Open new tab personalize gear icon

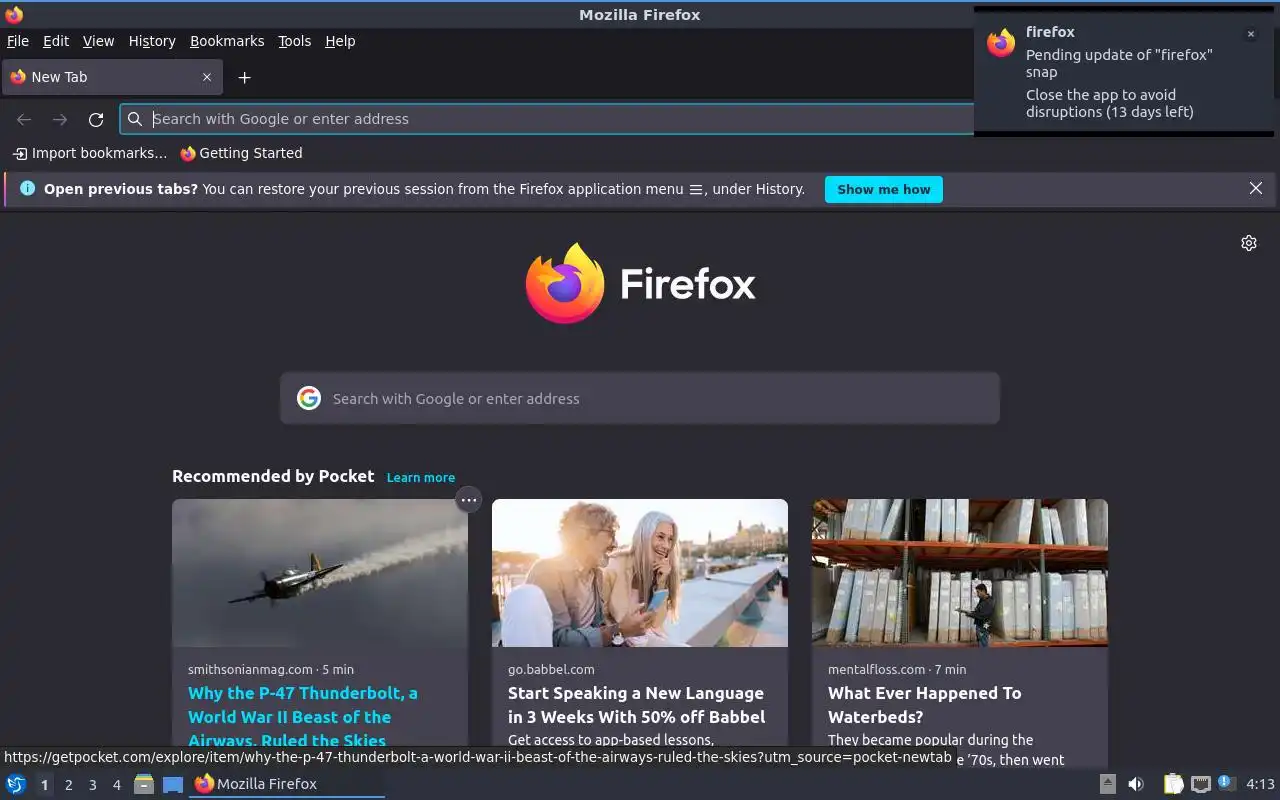coord(1249,243)
